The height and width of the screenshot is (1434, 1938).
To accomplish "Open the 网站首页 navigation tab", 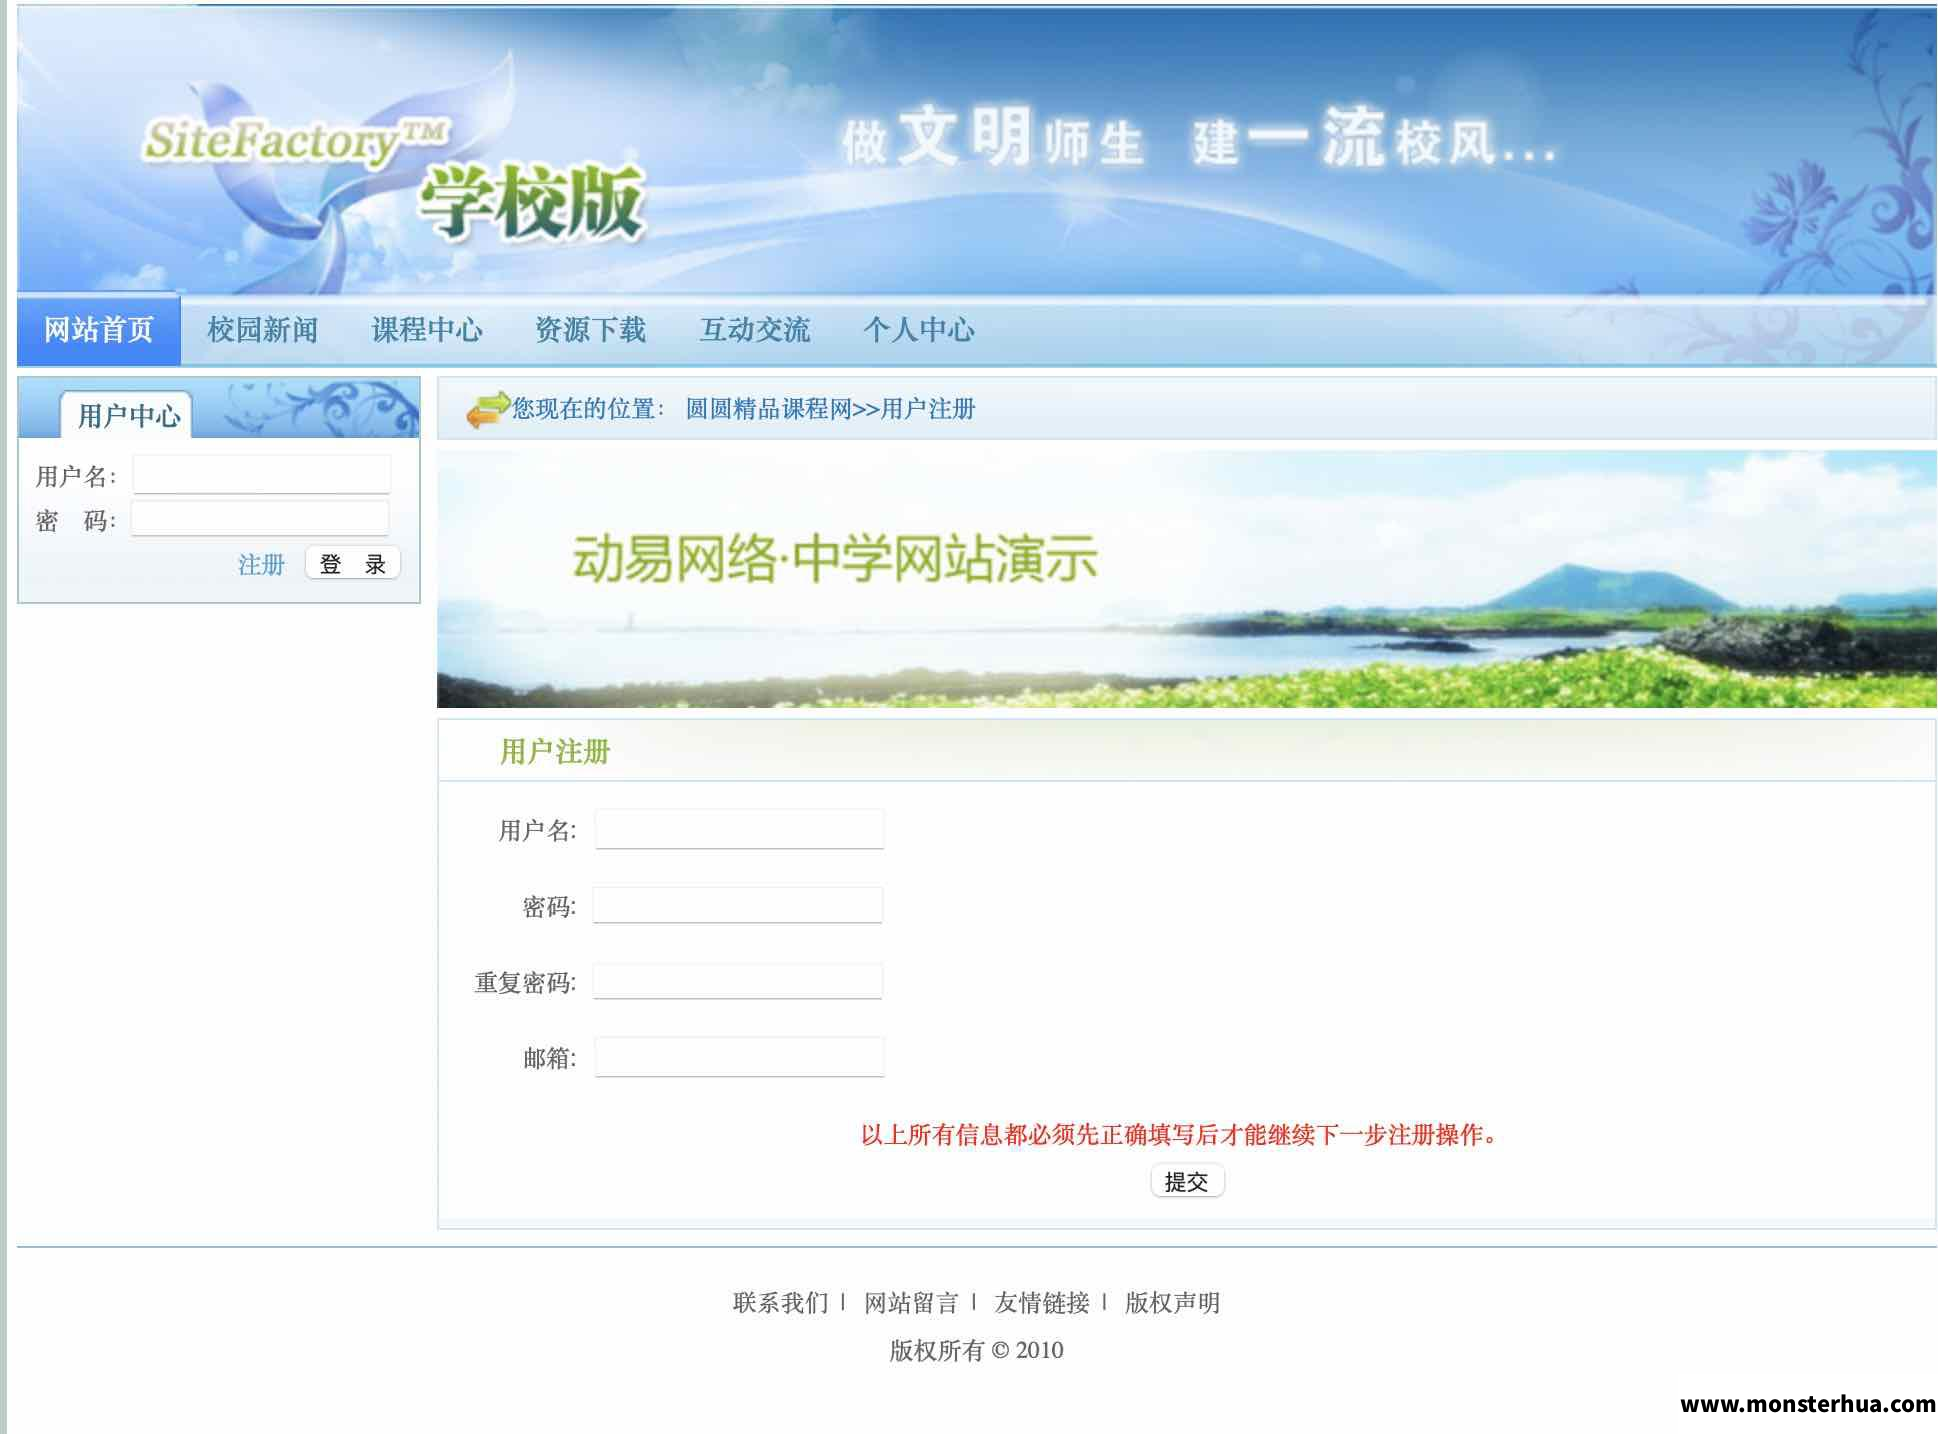I will pos(98,330).
